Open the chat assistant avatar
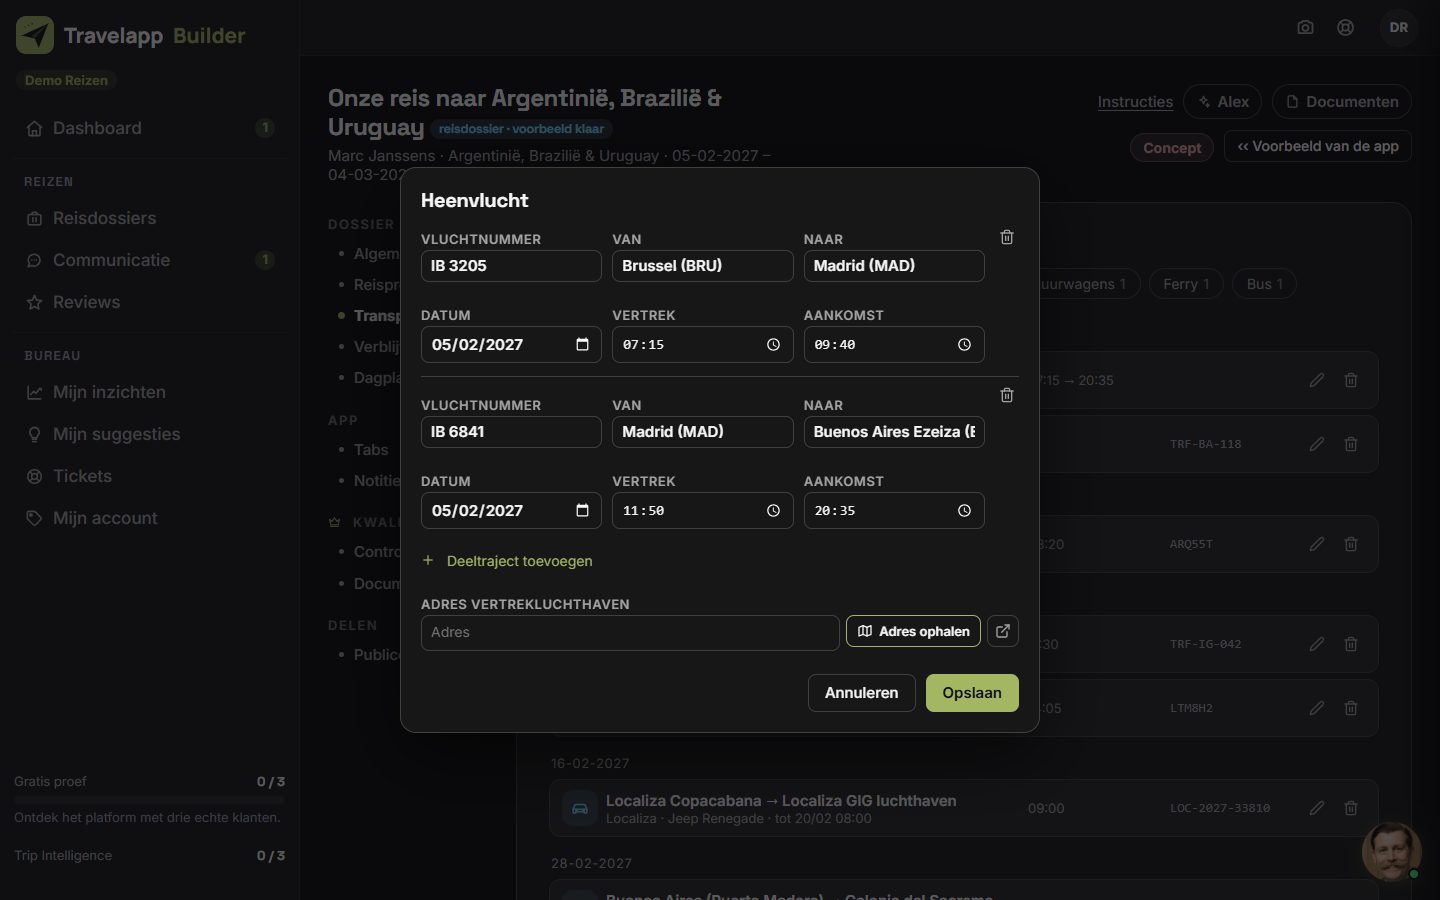The image size is (1440, 900). (1391, 851)
